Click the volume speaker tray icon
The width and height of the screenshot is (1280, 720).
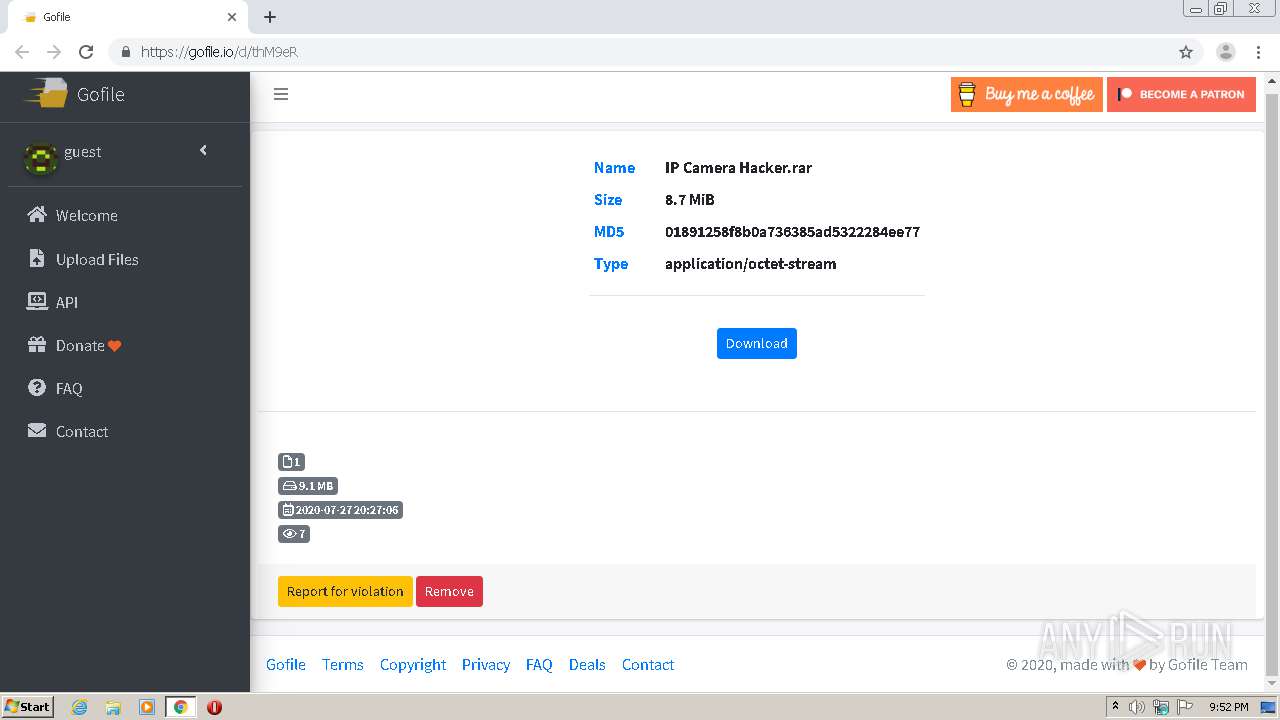coord(1137,707)
